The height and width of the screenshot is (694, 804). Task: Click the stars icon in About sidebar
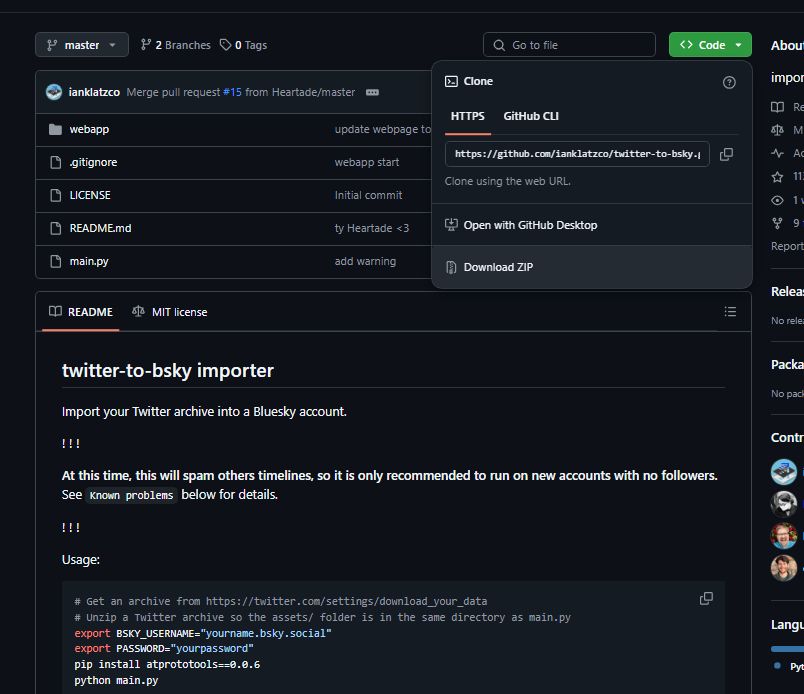(777, 177)
